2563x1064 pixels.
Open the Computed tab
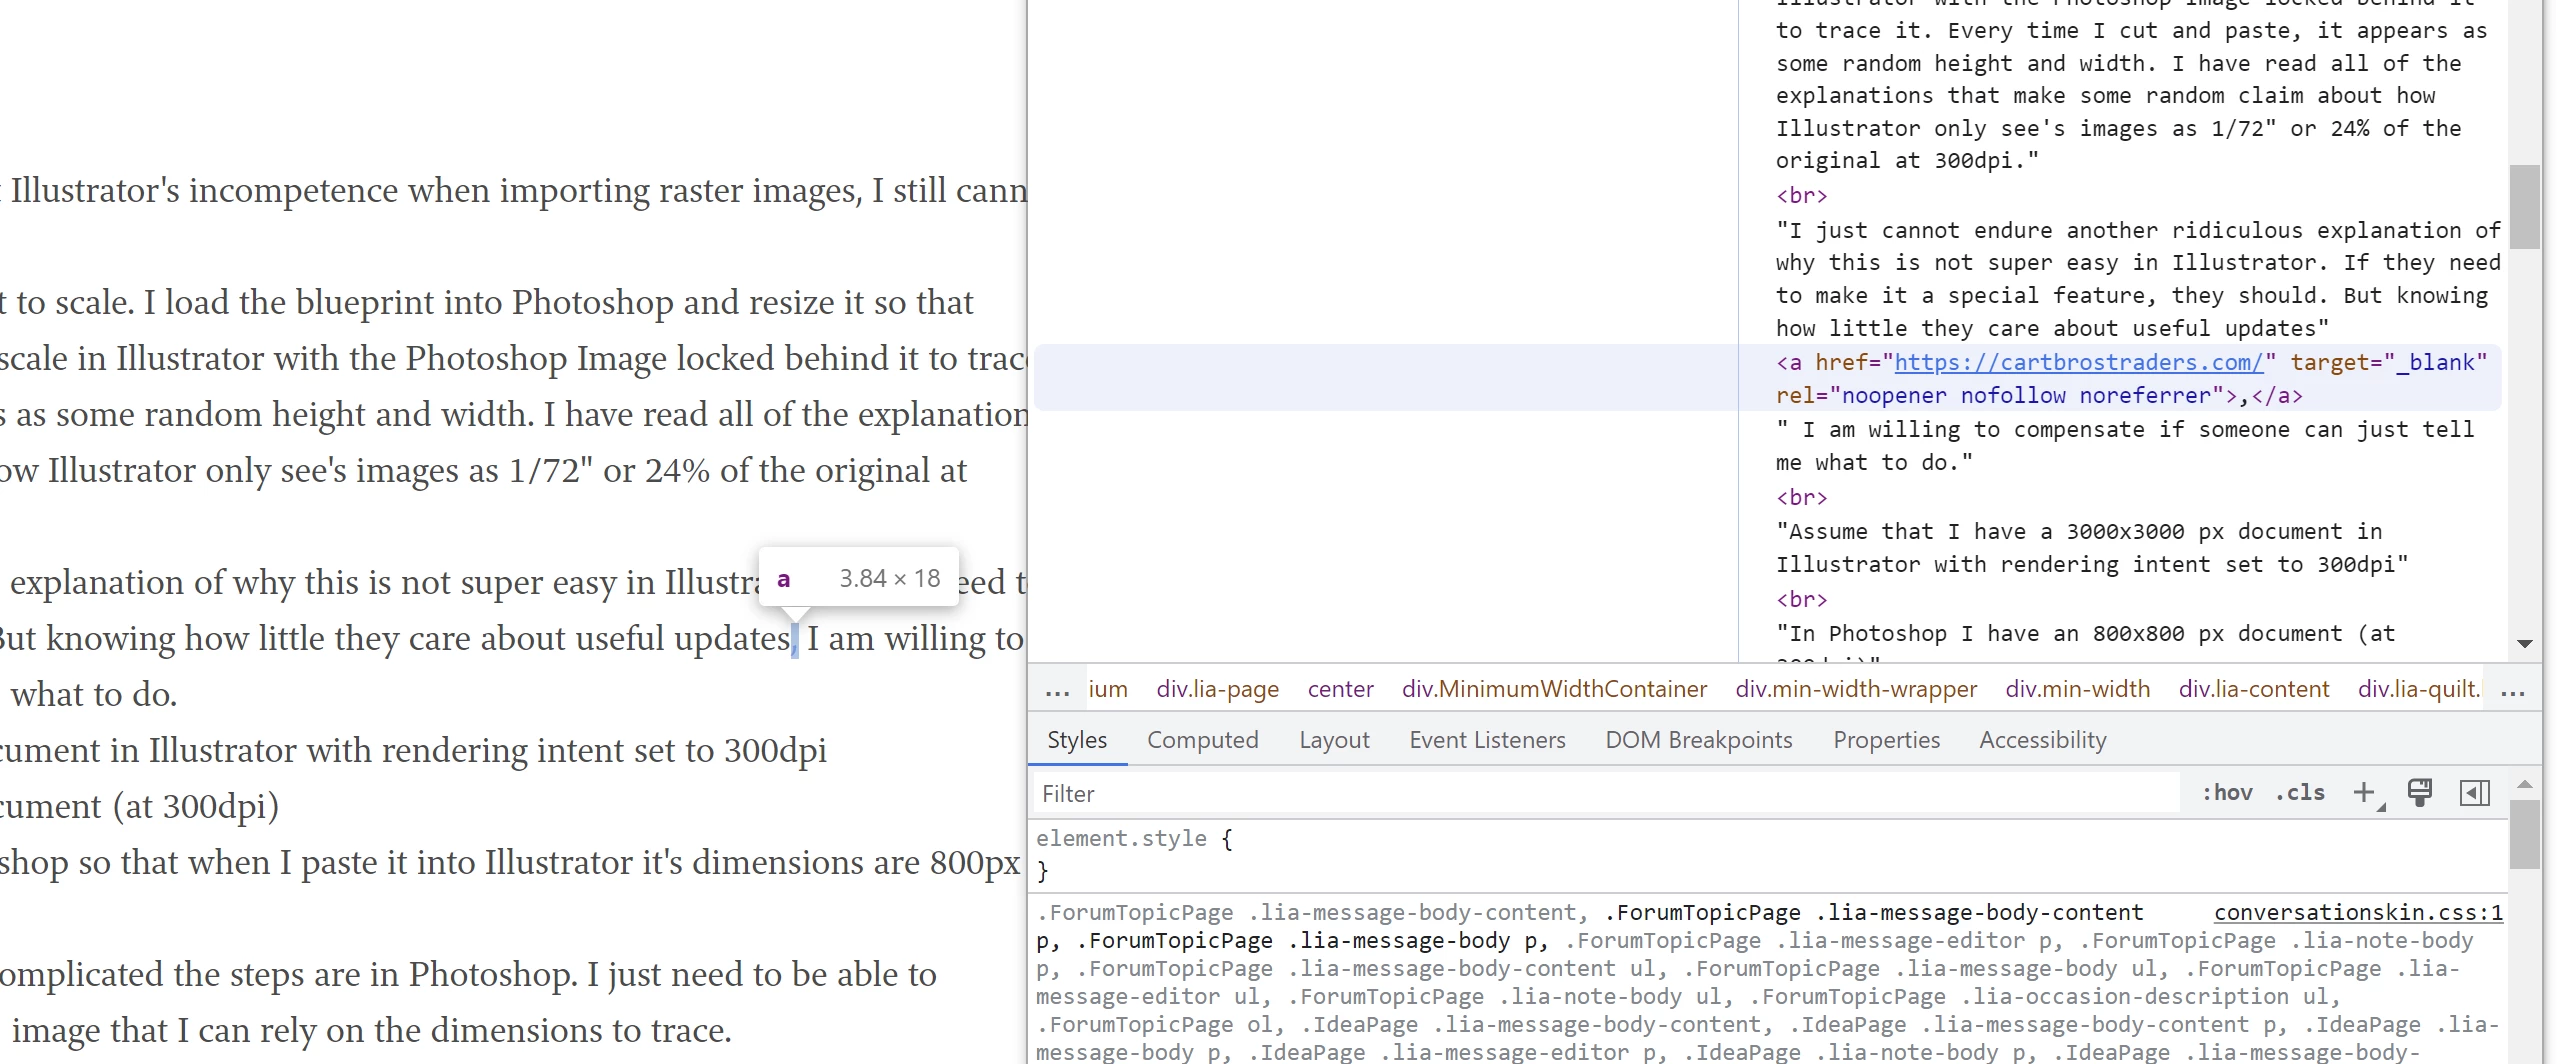pyautogui.click(x=1203, y=740)
